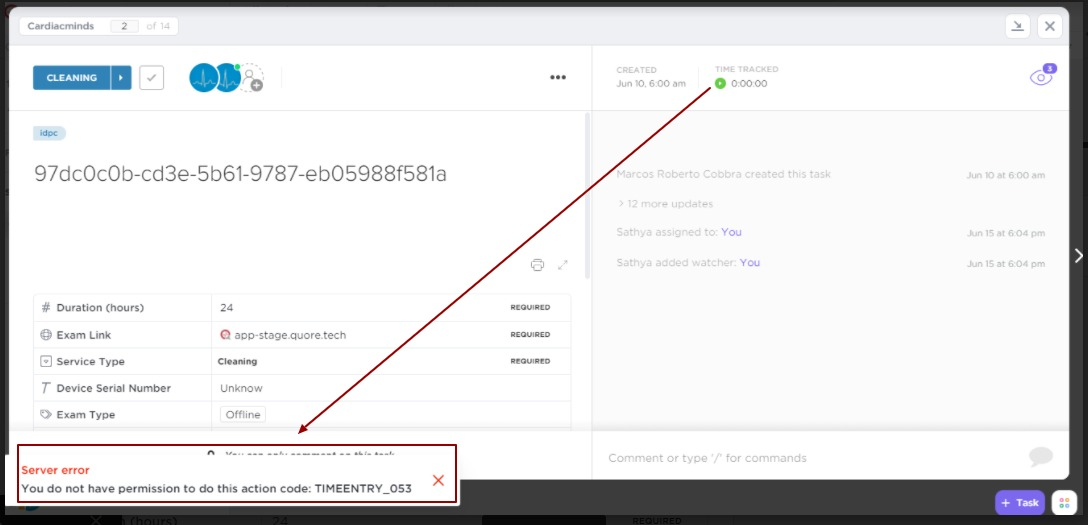
Task: Print the custom fields with printer icon
Action: pyautogui.click(x=537, y=265)
